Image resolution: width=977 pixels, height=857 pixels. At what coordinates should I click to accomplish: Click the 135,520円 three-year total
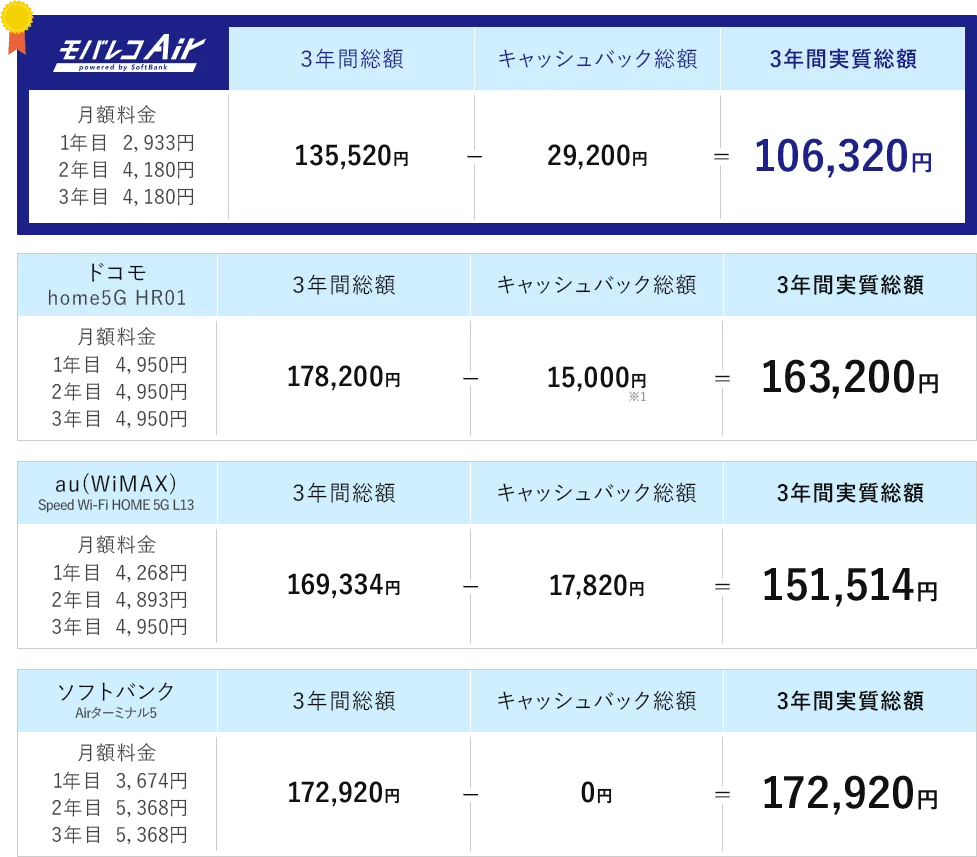click(x=352, y=157)
